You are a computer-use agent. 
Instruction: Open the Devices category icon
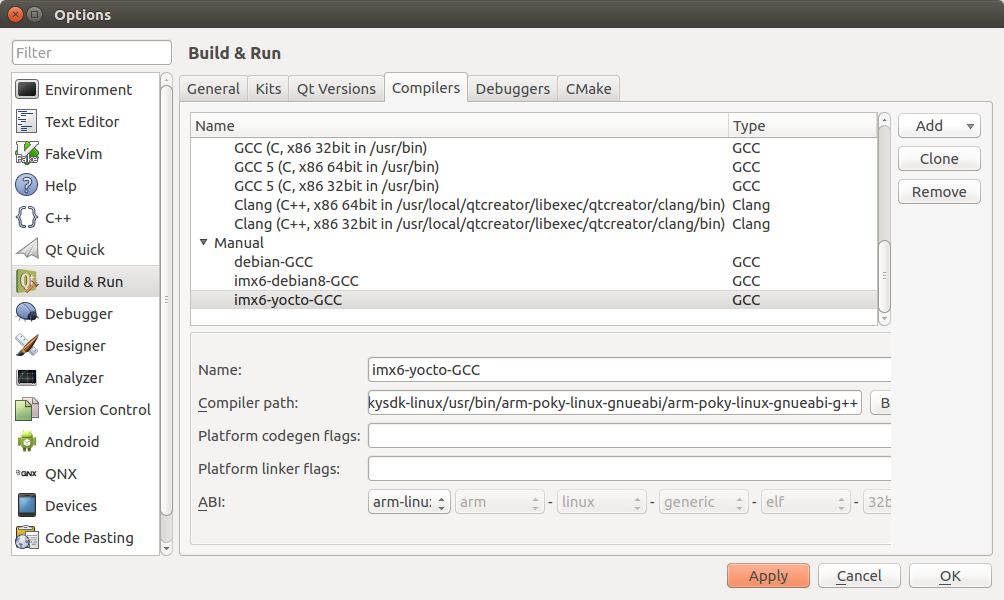tap(28, 506)
